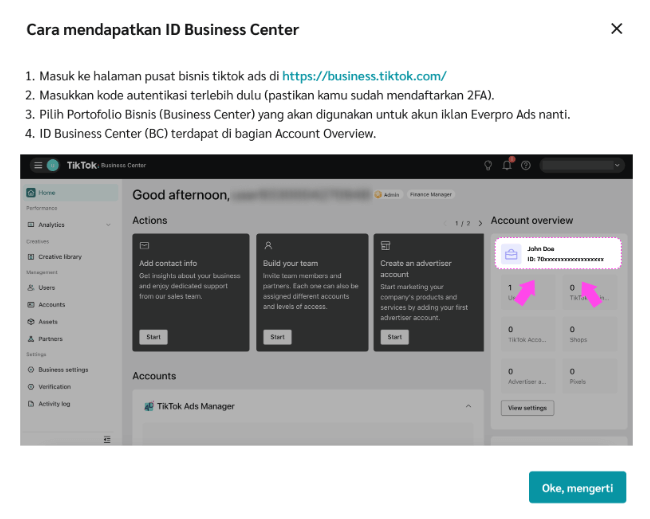Click the Pixels count tile
The height and width of the screenshot is (519, 650).
point(589,376)
